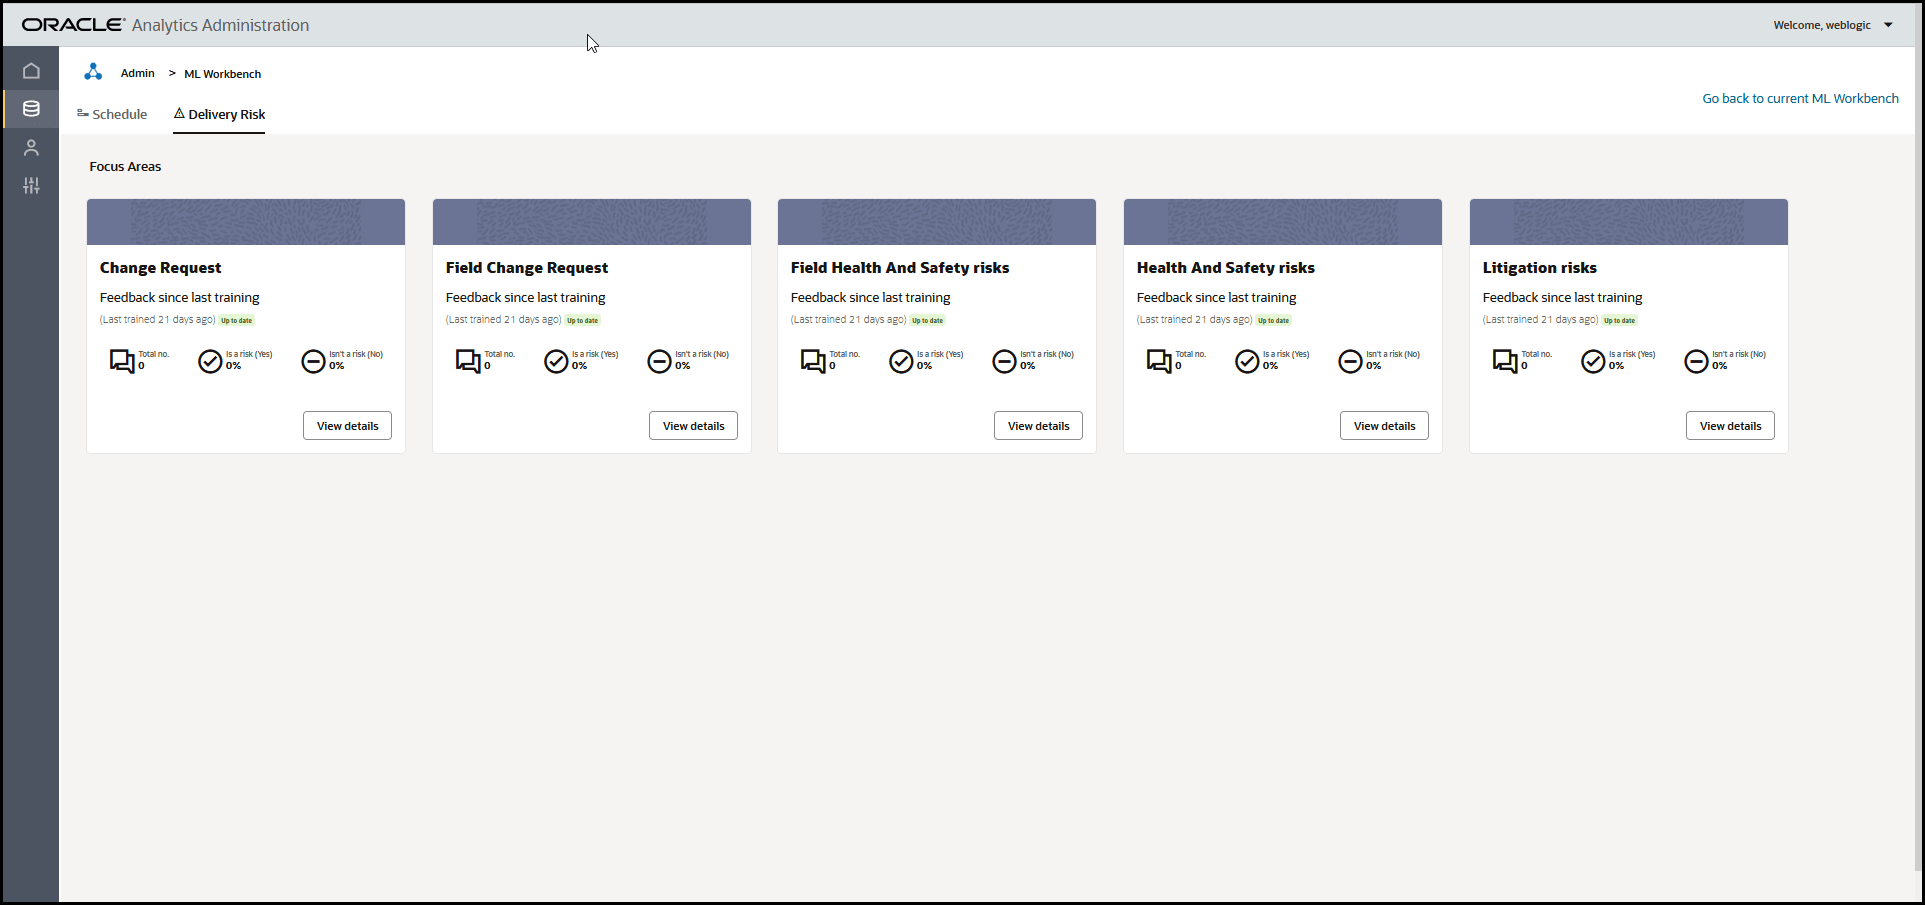Click 'Up to date' badge on Change Request
Image resolution: width=1925 pixels, height=905 pixels.
pyautogui.click(x=237, y=321)
